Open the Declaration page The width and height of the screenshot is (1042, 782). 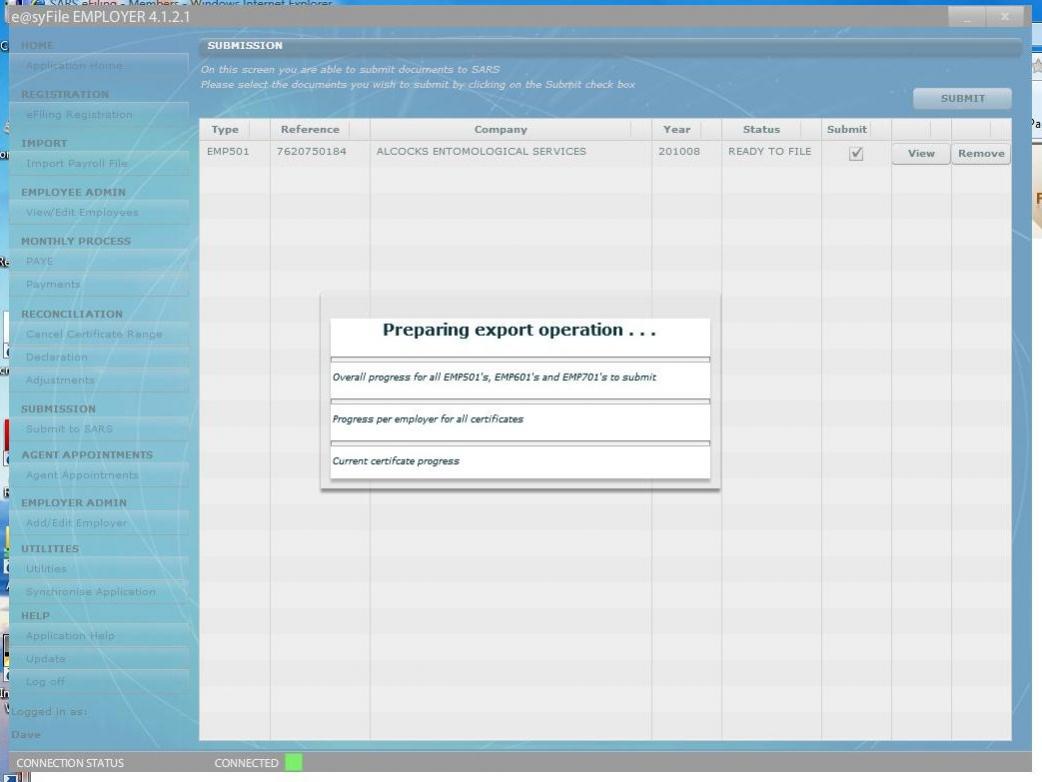(57, 357)
